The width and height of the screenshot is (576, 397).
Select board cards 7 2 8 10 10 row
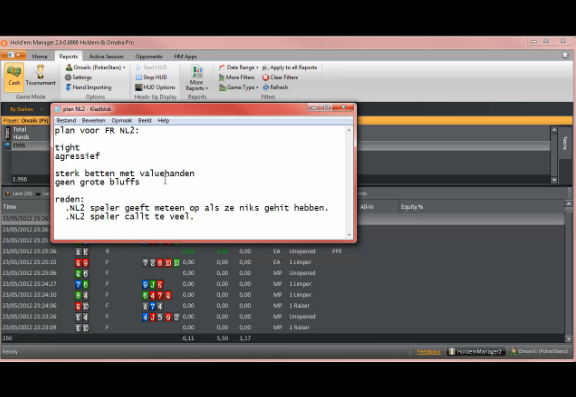point(161,263)
